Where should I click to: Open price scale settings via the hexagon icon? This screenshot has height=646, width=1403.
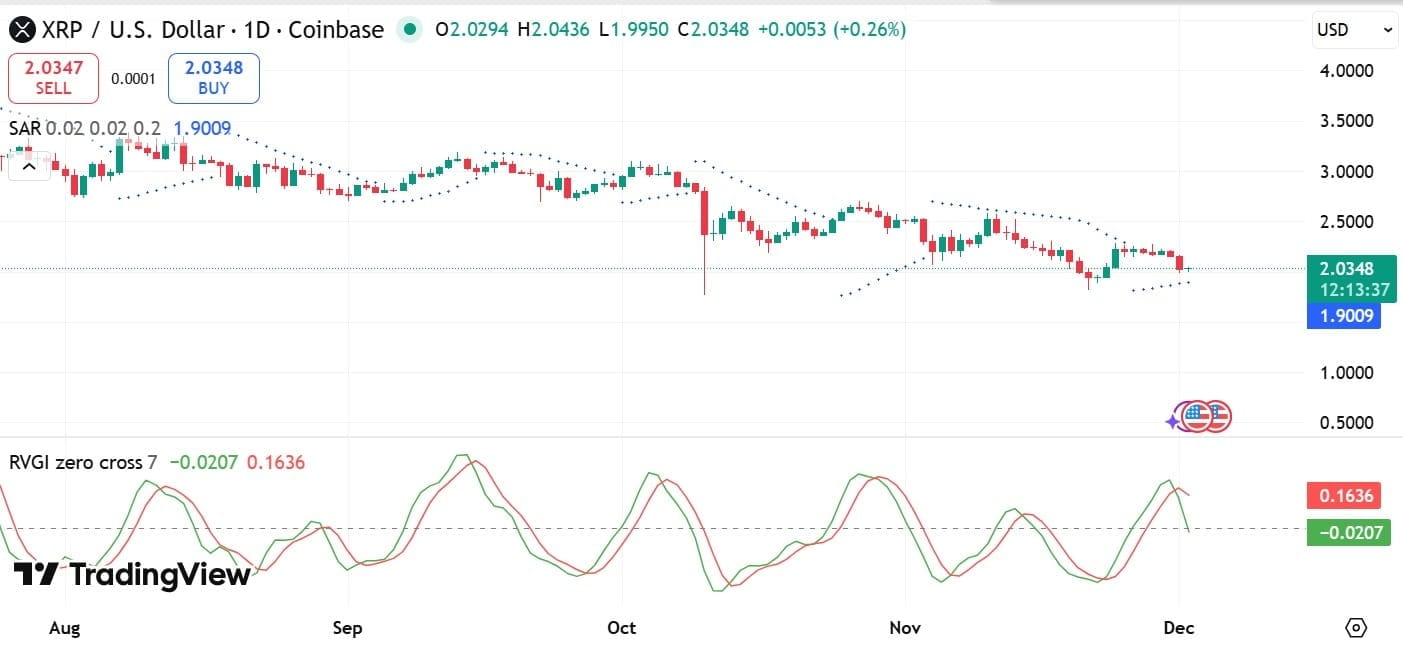click(x=1357, y=627)
